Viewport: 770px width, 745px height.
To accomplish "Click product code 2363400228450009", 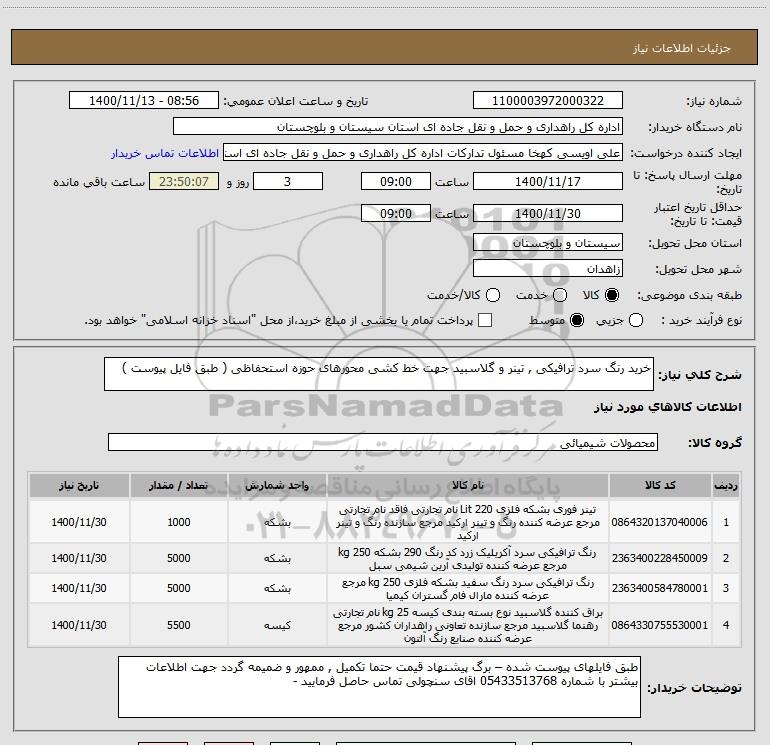I will (x=660, y=558).
